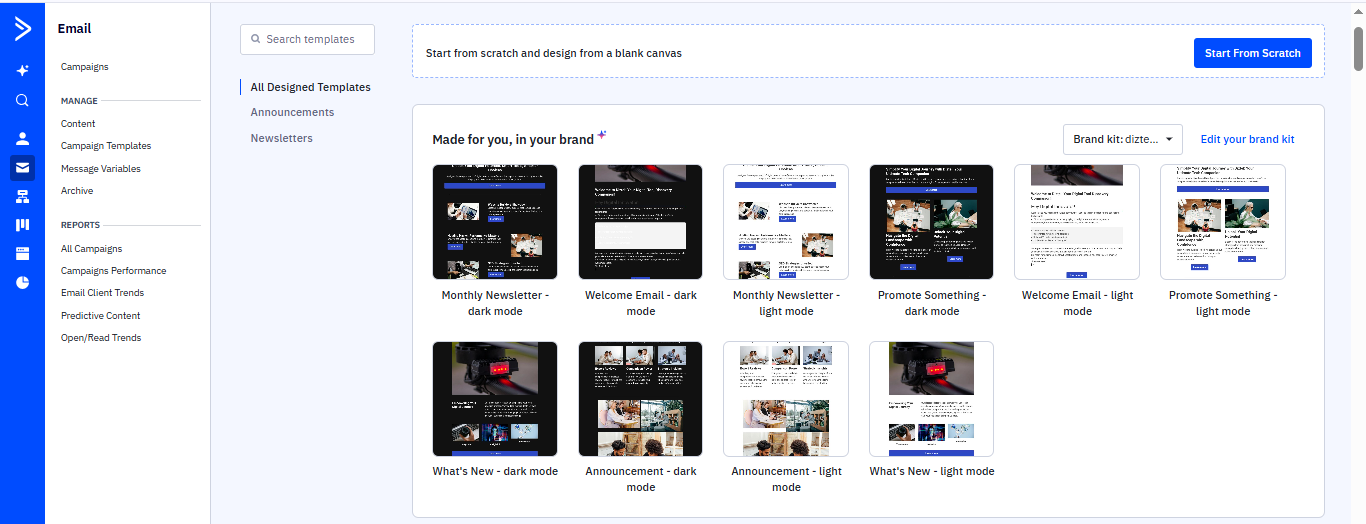Click the Search templates input field

pyautogui.click(x=308, y=40)
